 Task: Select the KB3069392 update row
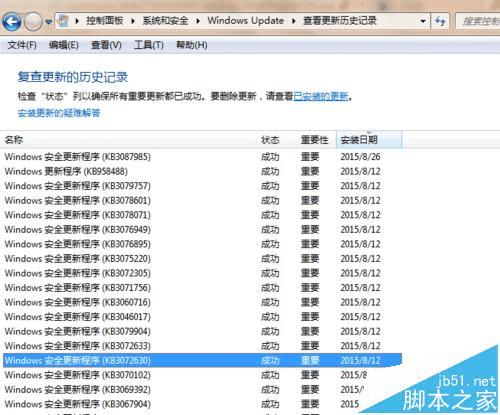(202, 389)
